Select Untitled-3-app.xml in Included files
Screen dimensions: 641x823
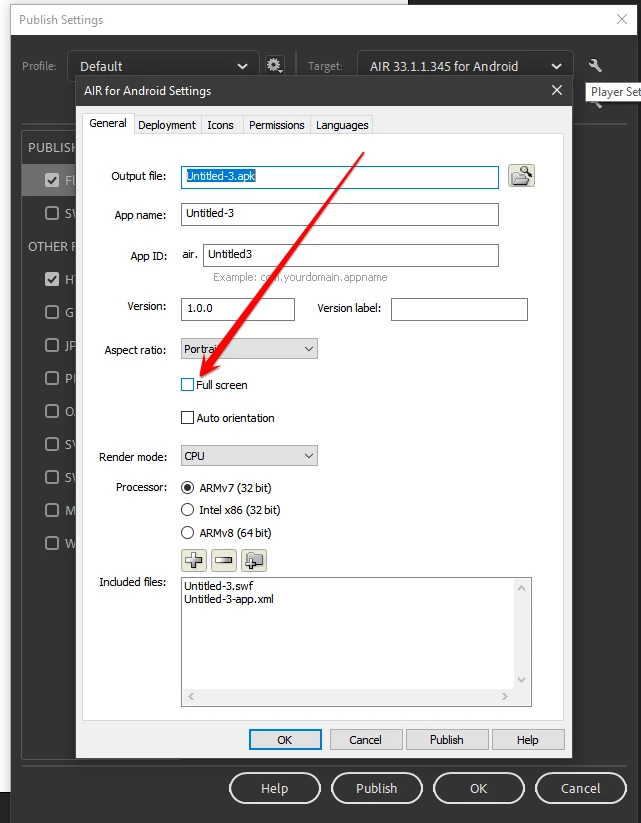click(229, 599)
